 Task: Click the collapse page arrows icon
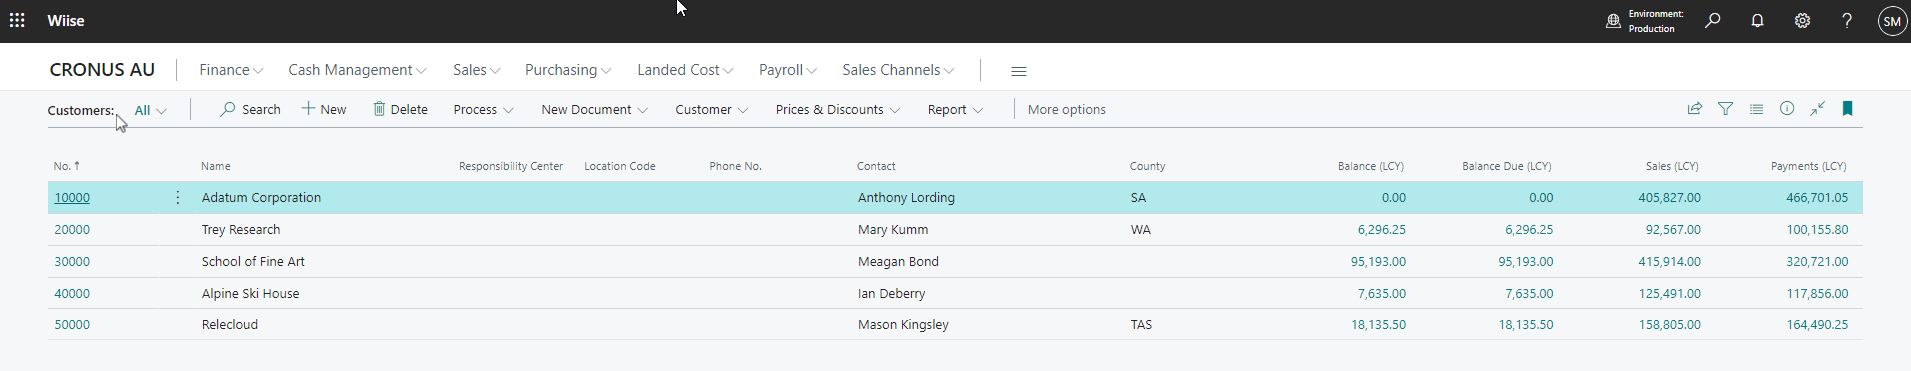click(x=1818, y=109)
